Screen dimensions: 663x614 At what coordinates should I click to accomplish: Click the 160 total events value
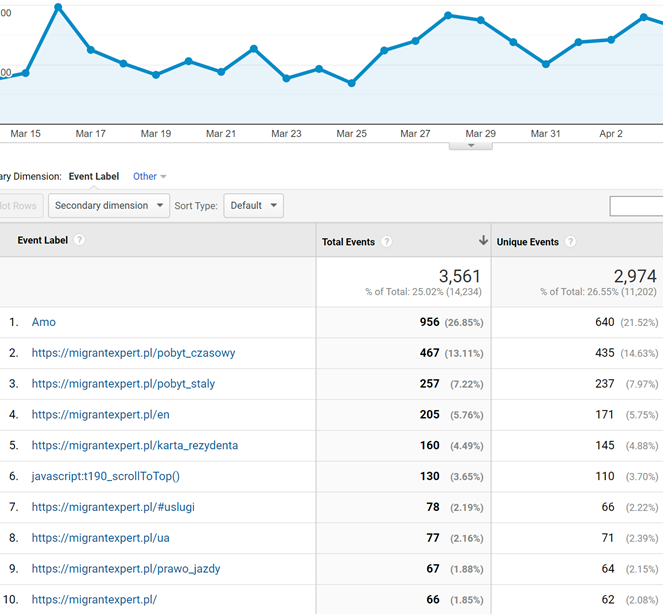click(x=430, y=446)
